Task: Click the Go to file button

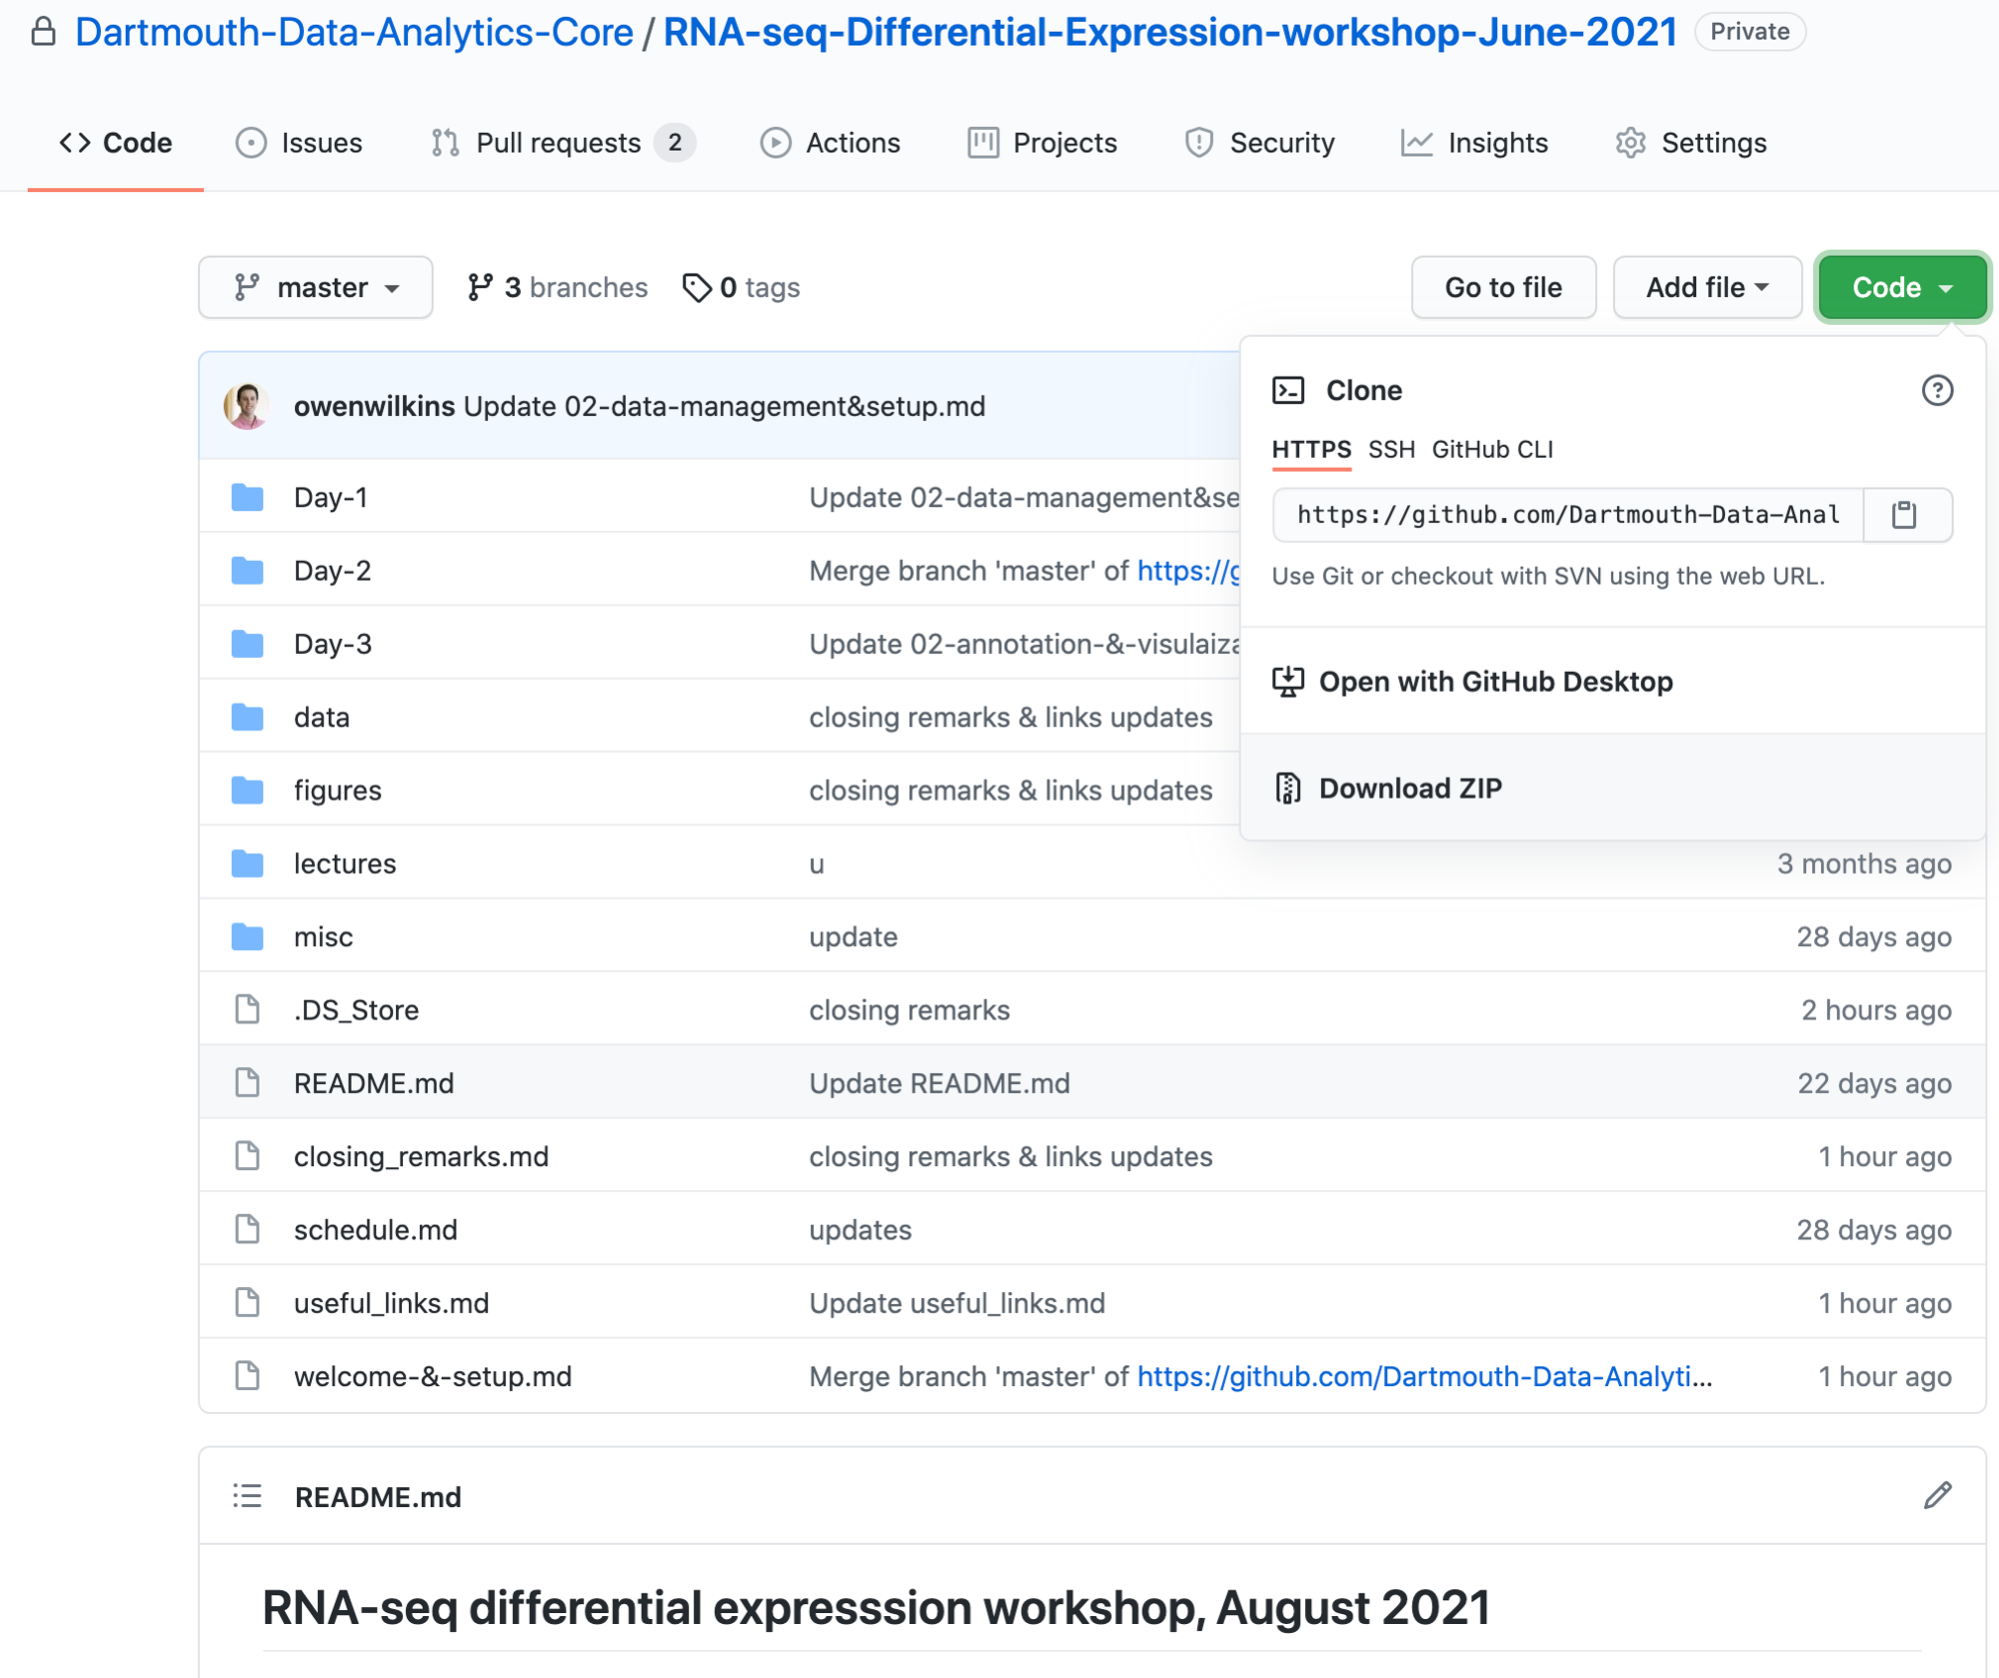Action: (x=1502, y=288)
